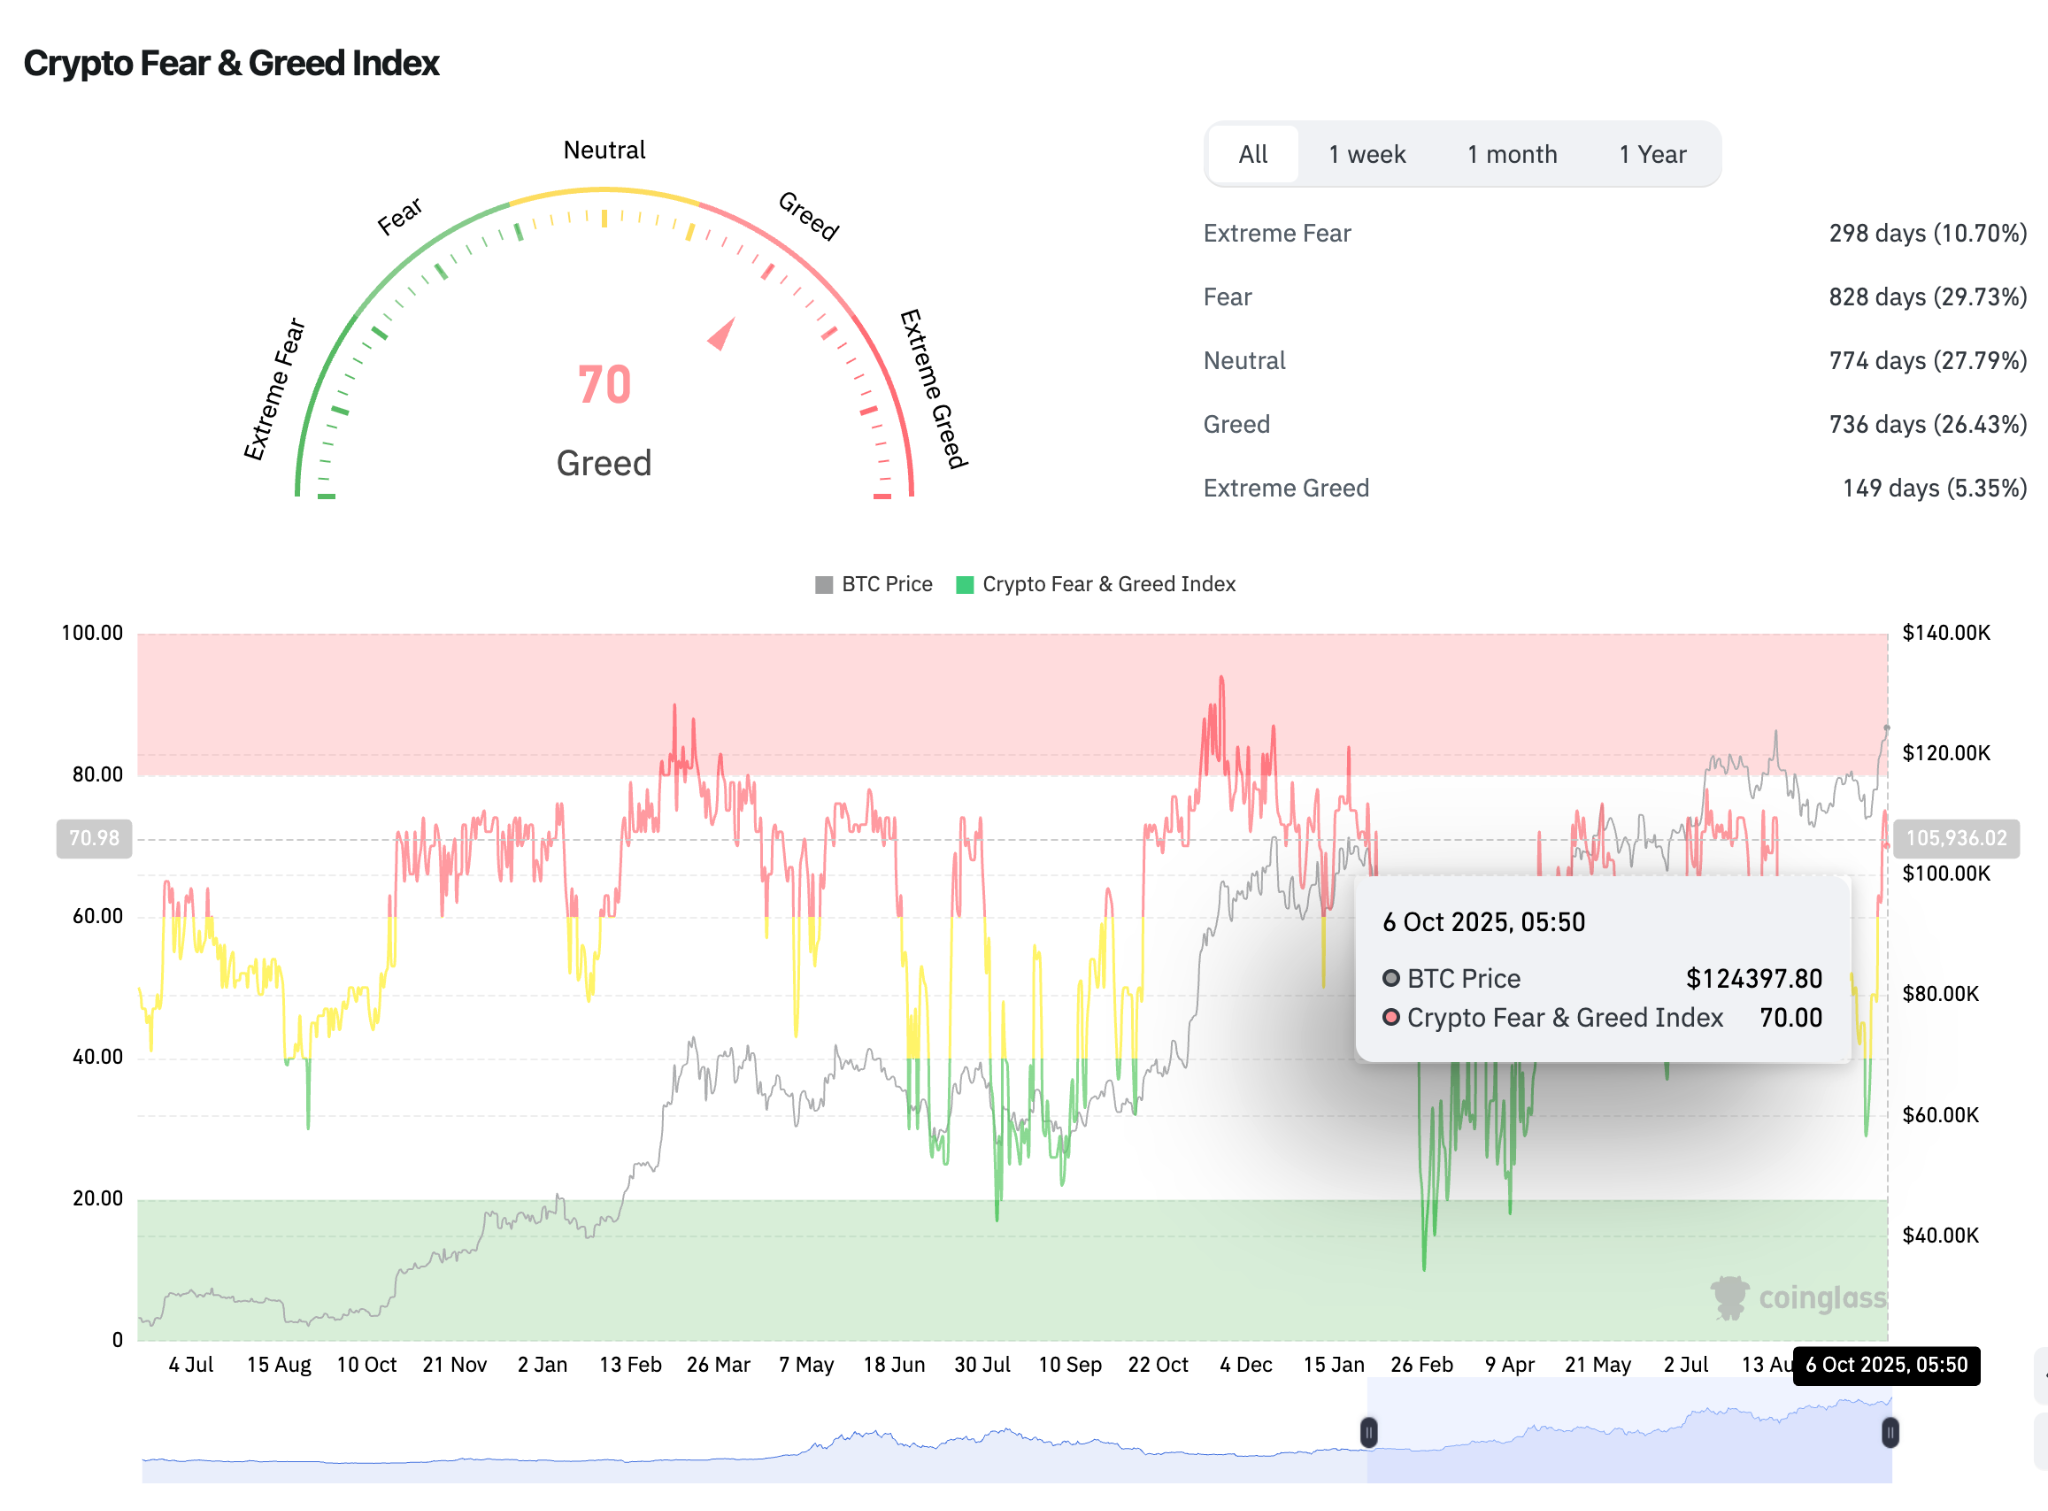Image resolution: width=2048 pixels, height=1511 pixels.
Task: Click the coinglass watermark logo icon
Action: click(1729, 1297)
